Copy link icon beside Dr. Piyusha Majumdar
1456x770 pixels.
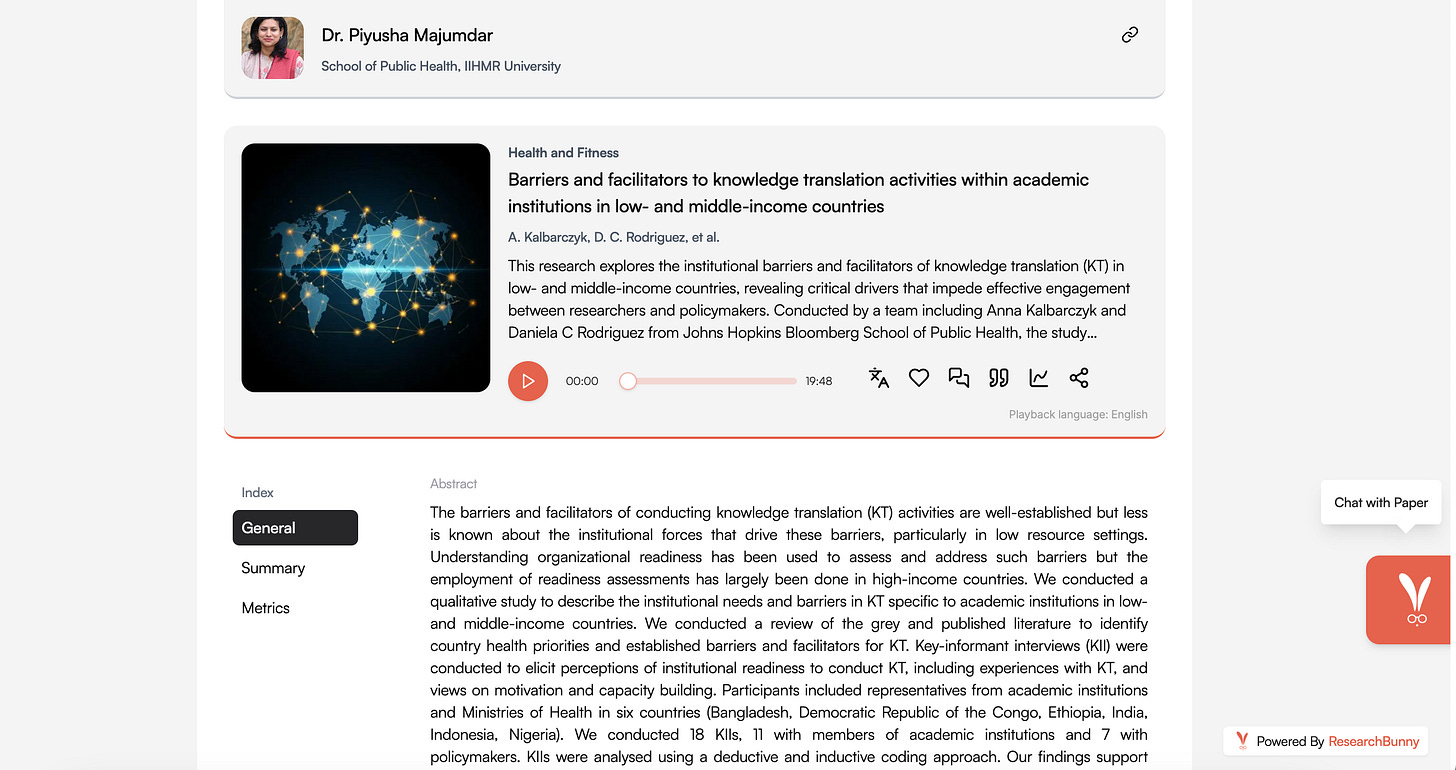[x=1130, y=35]
